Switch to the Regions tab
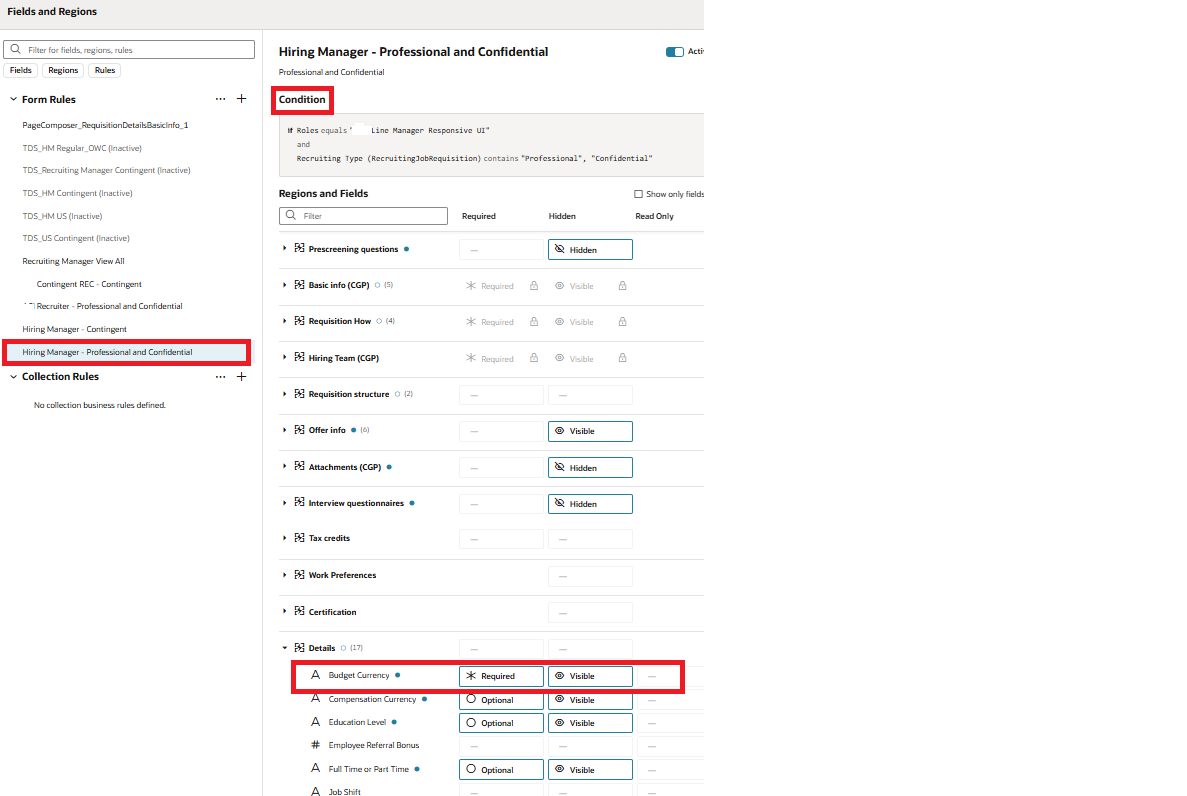 (62, 70)
